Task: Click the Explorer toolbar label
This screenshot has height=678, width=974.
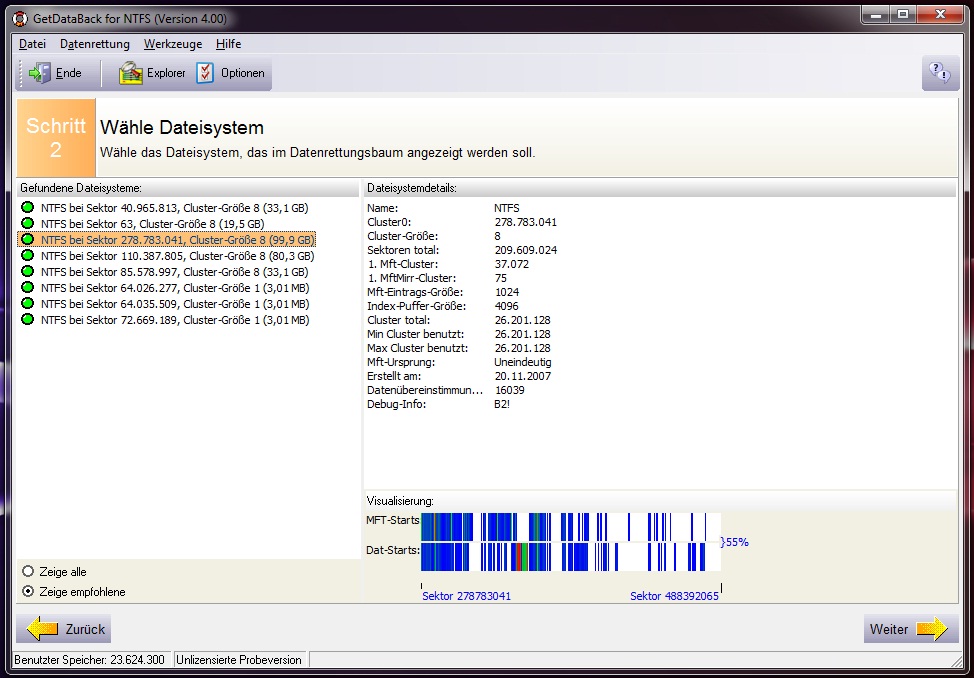Action: (x=166, y=73)
